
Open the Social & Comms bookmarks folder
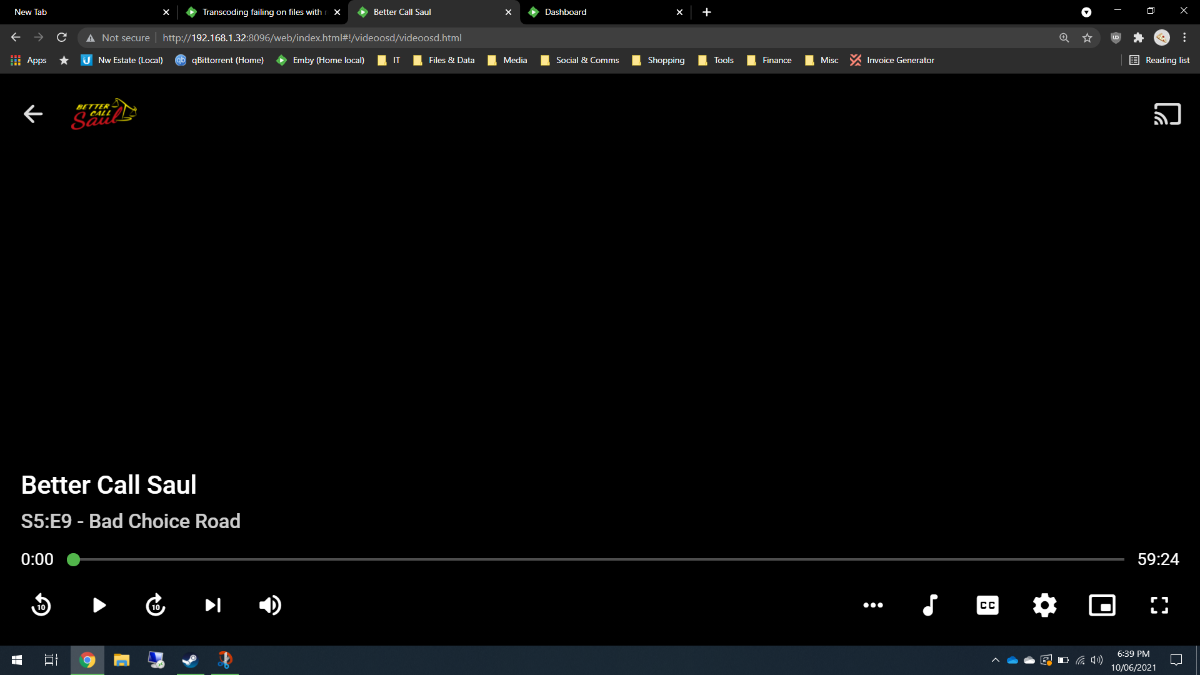[x=579, y=60]
